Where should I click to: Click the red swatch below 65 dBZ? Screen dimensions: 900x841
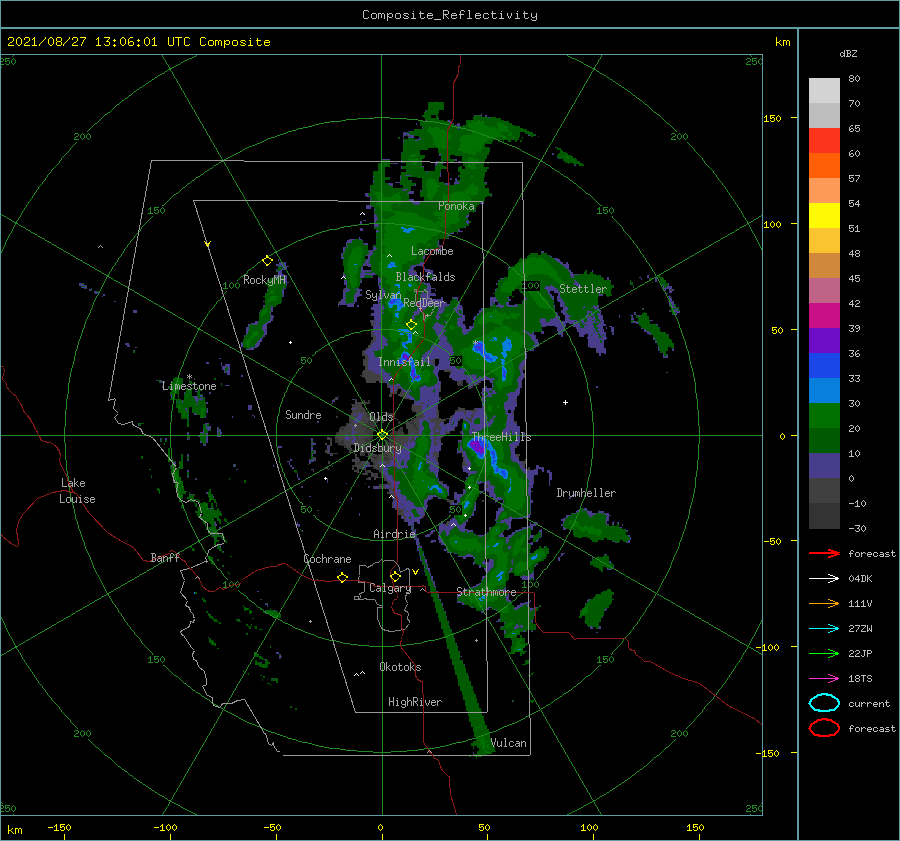pyautogui.click(x=824, y=140)
